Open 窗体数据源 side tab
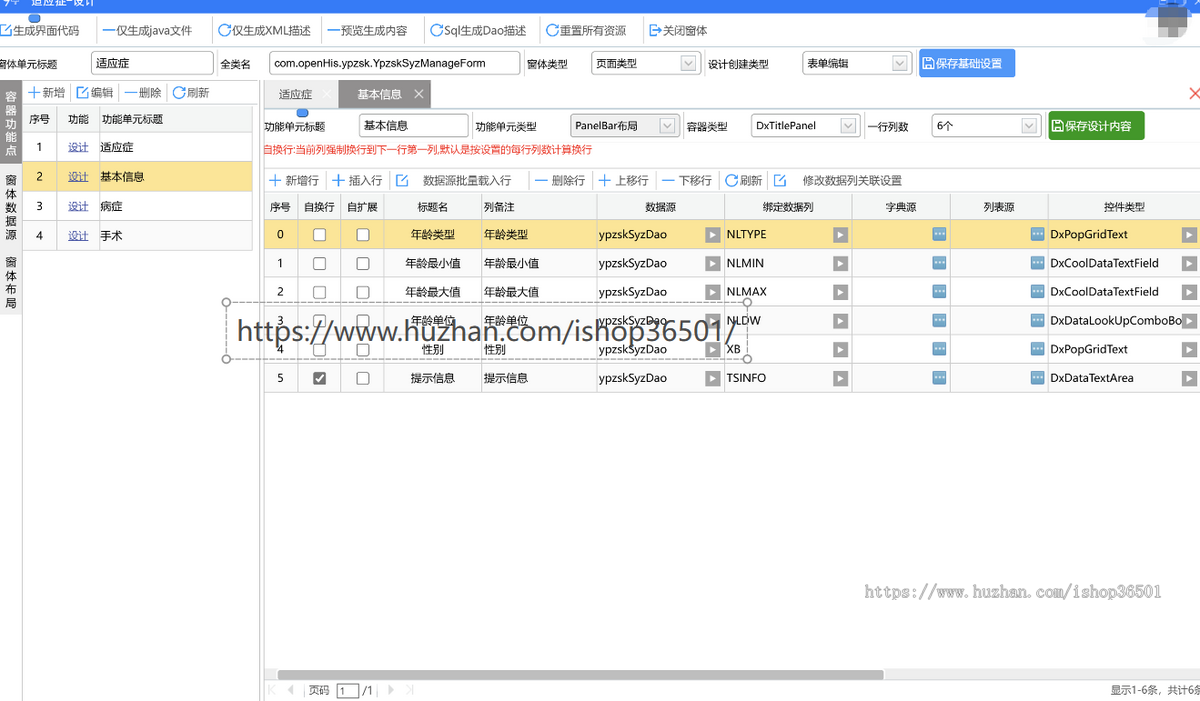 pyautogui.click(x=11, y=207)
